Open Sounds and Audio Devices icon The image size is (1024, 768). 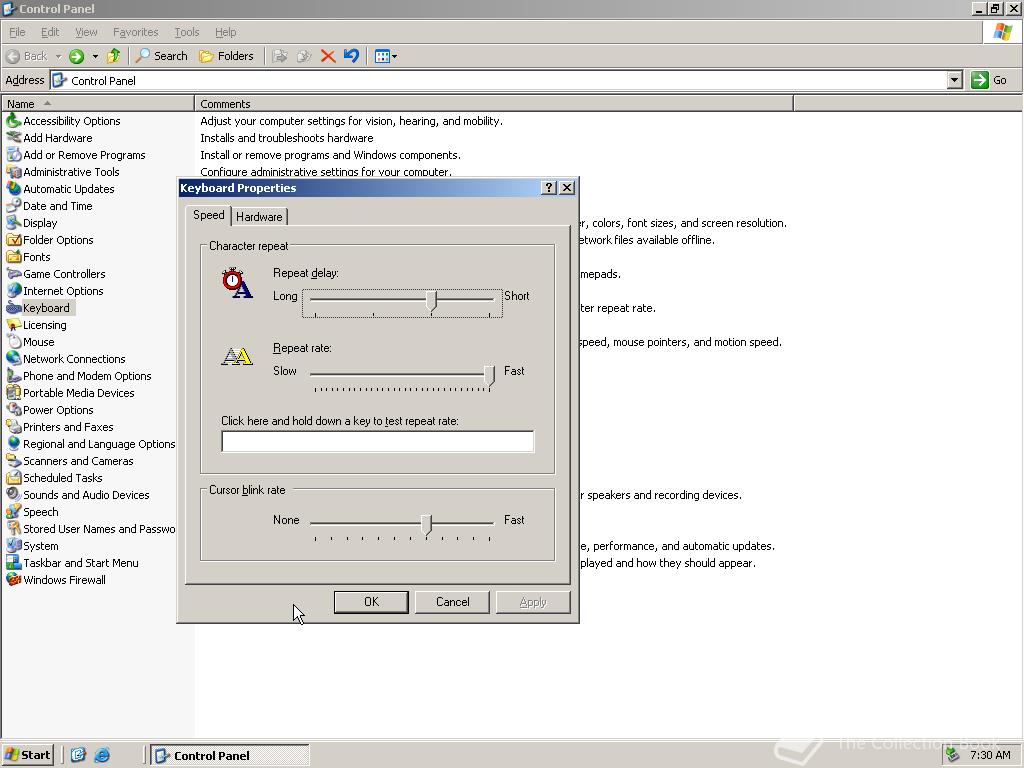click(x=13, y=494)
